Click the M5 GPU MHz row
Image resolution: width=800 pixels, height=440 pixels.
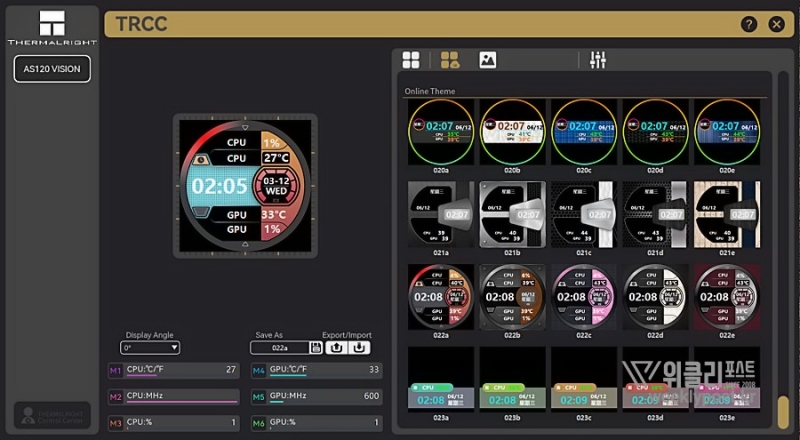(x=313, y=396)
